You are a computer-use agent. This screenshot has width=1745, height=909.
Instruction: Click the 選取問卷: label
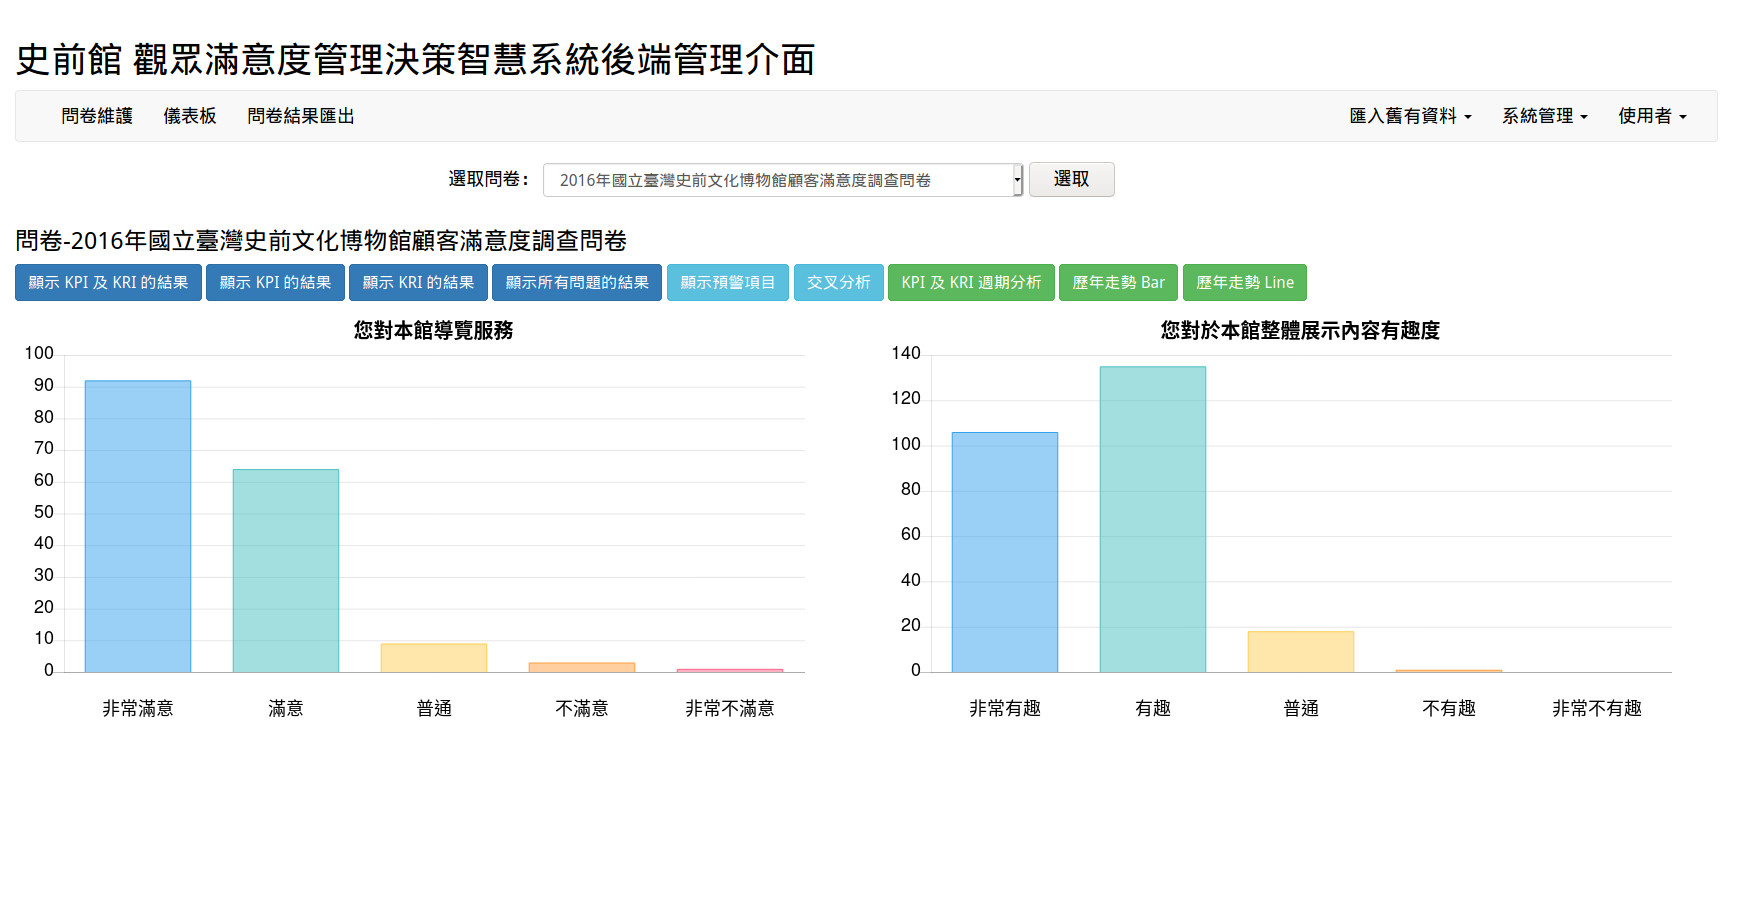488,179
